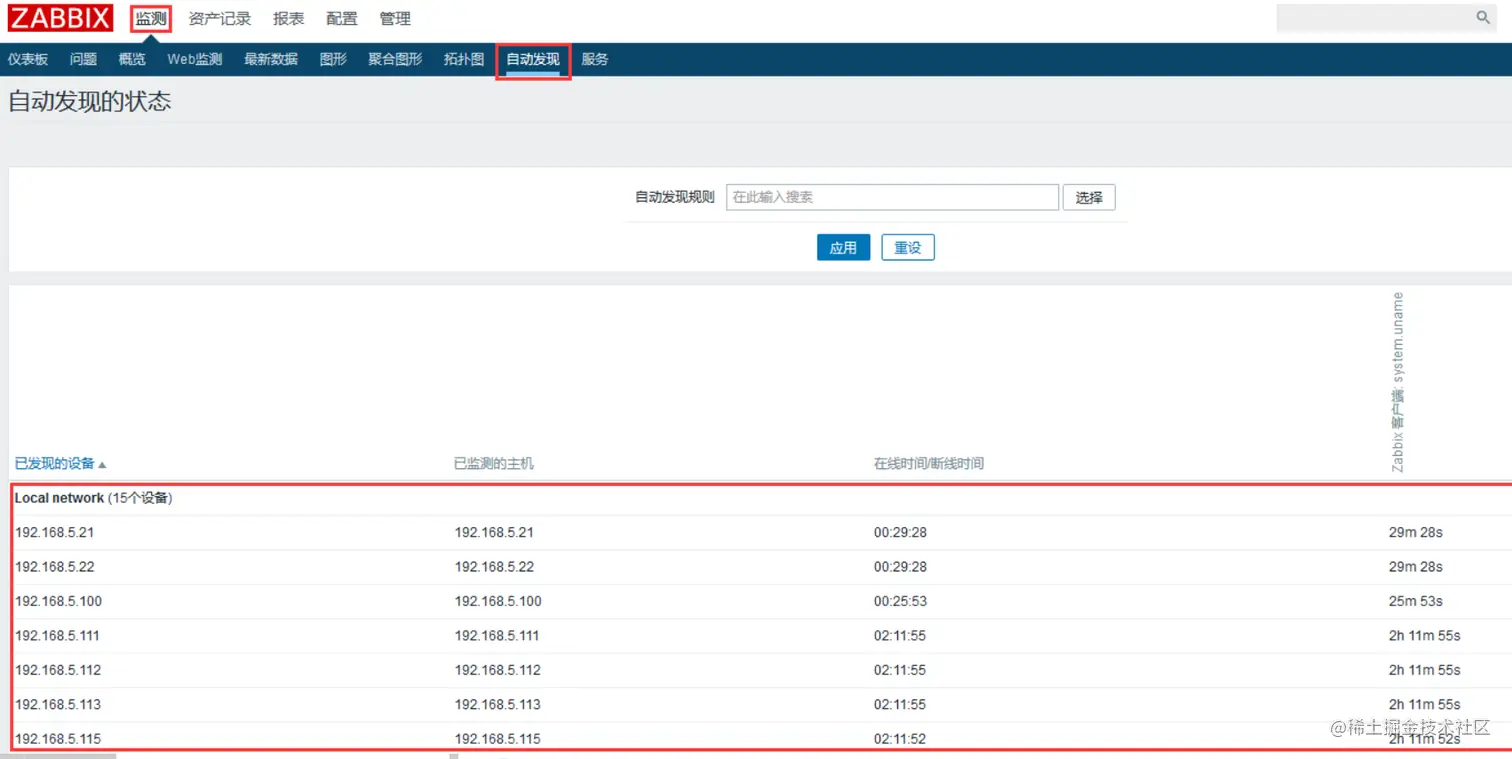Click uptime 02:11:55 in the 192.168.5.111 row
The image size is (1512, 759).
coord(900,635)
